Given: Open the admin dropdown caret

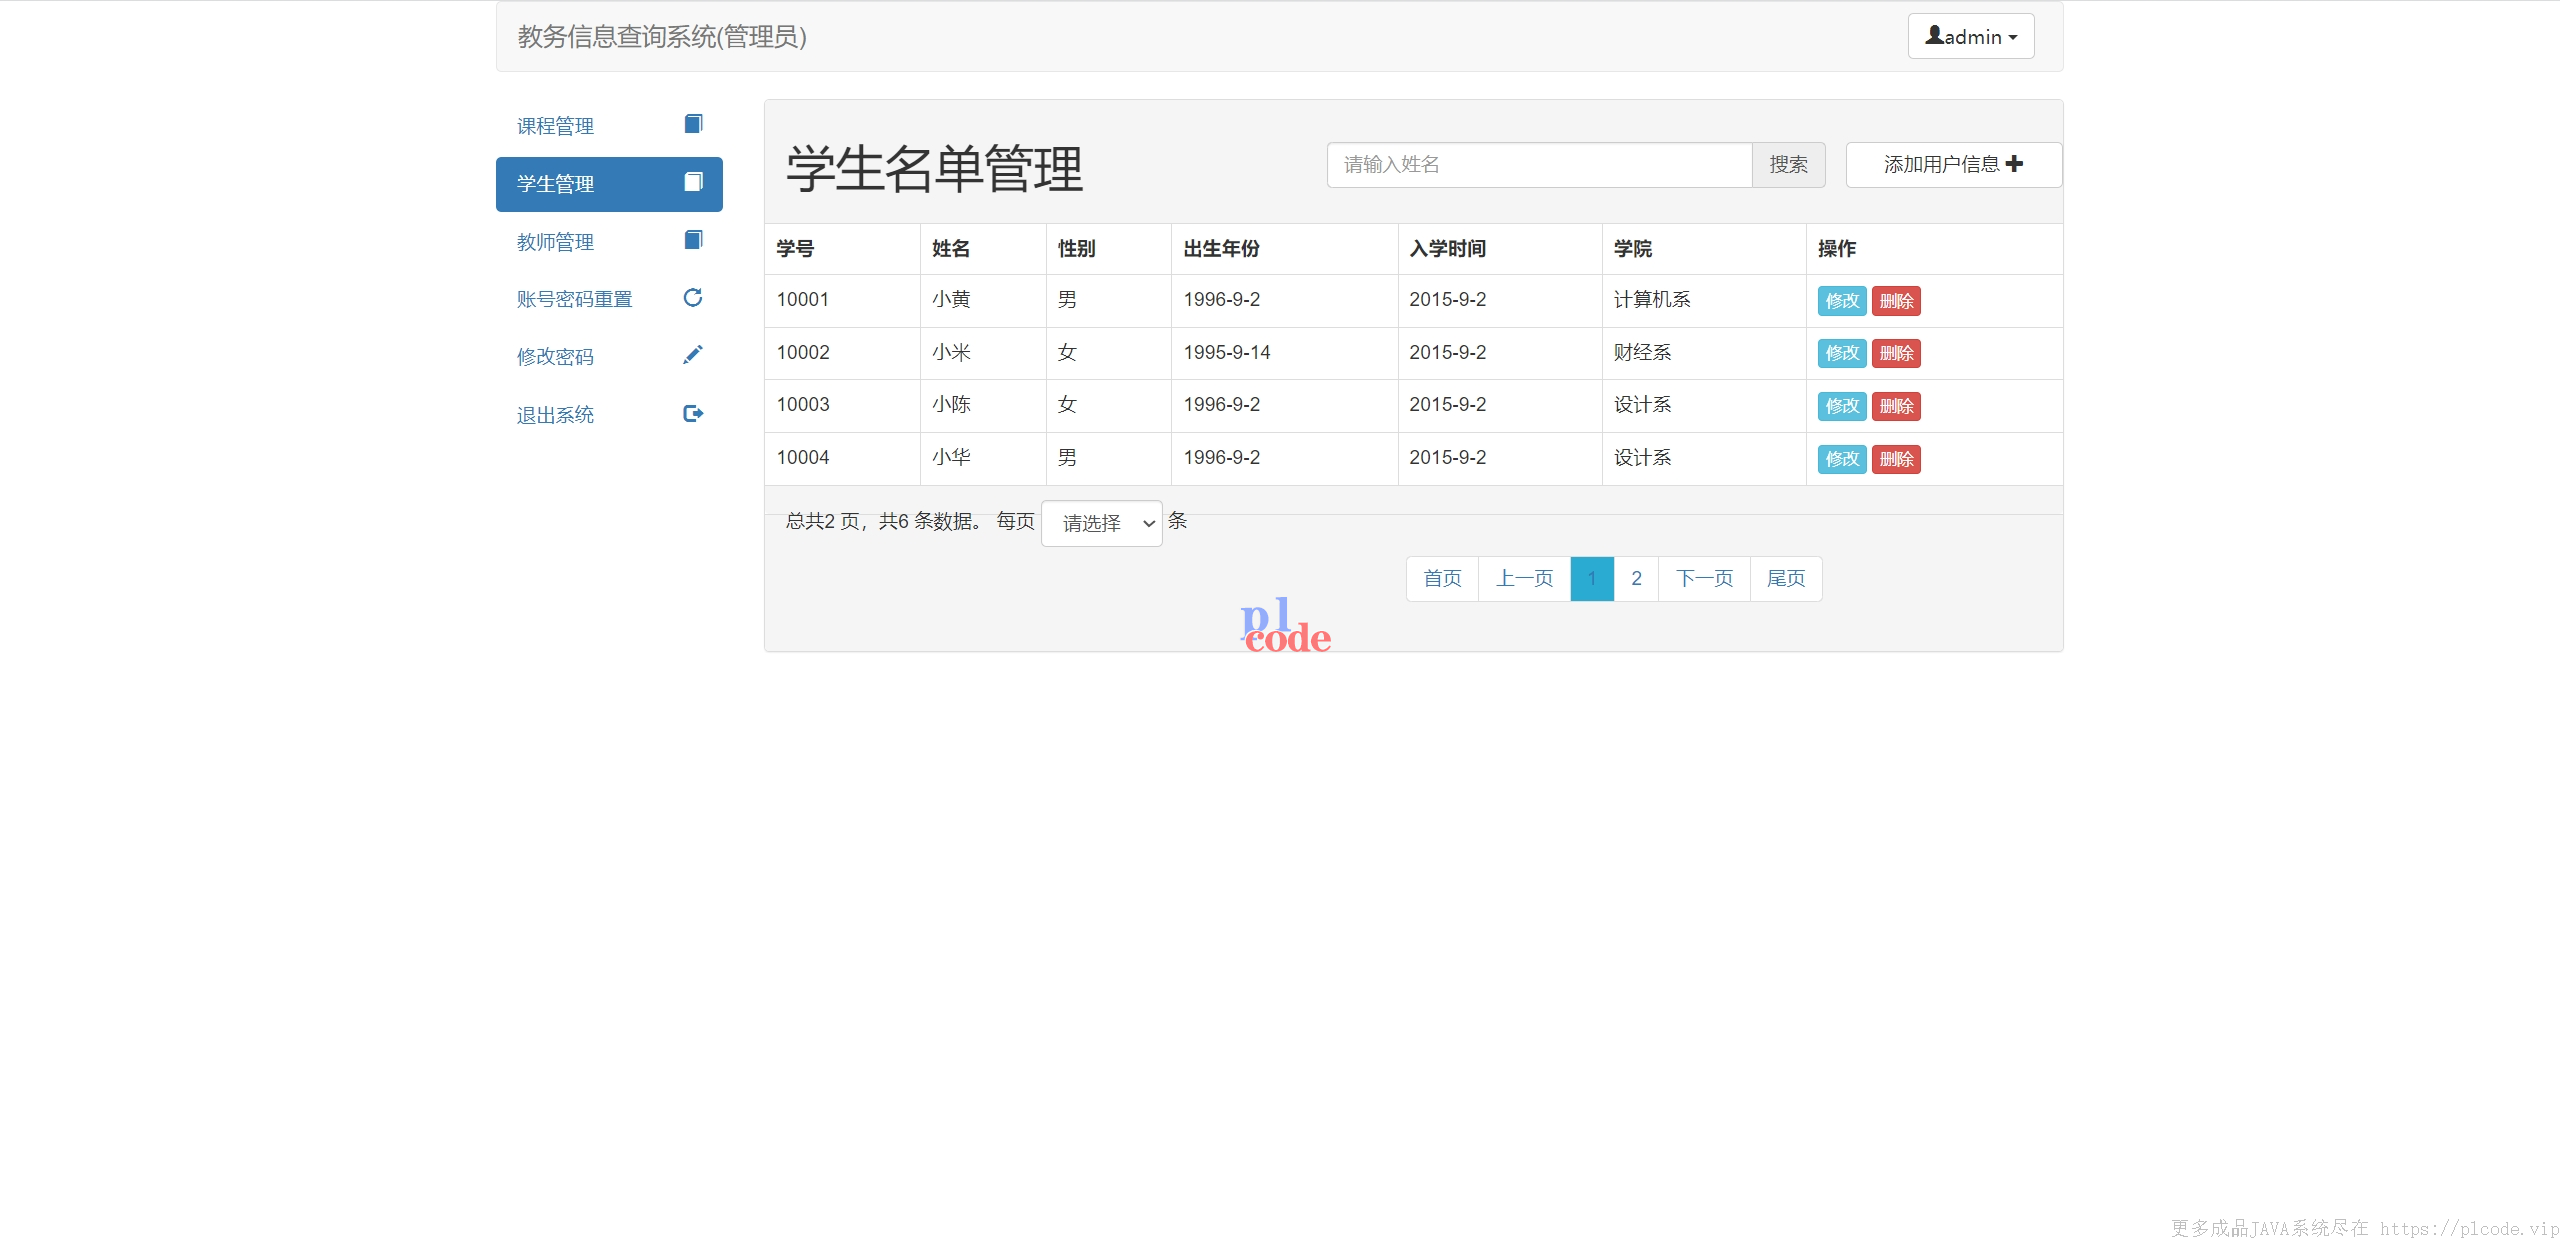Looking at the screenshot, I should tap(2013, 38).
